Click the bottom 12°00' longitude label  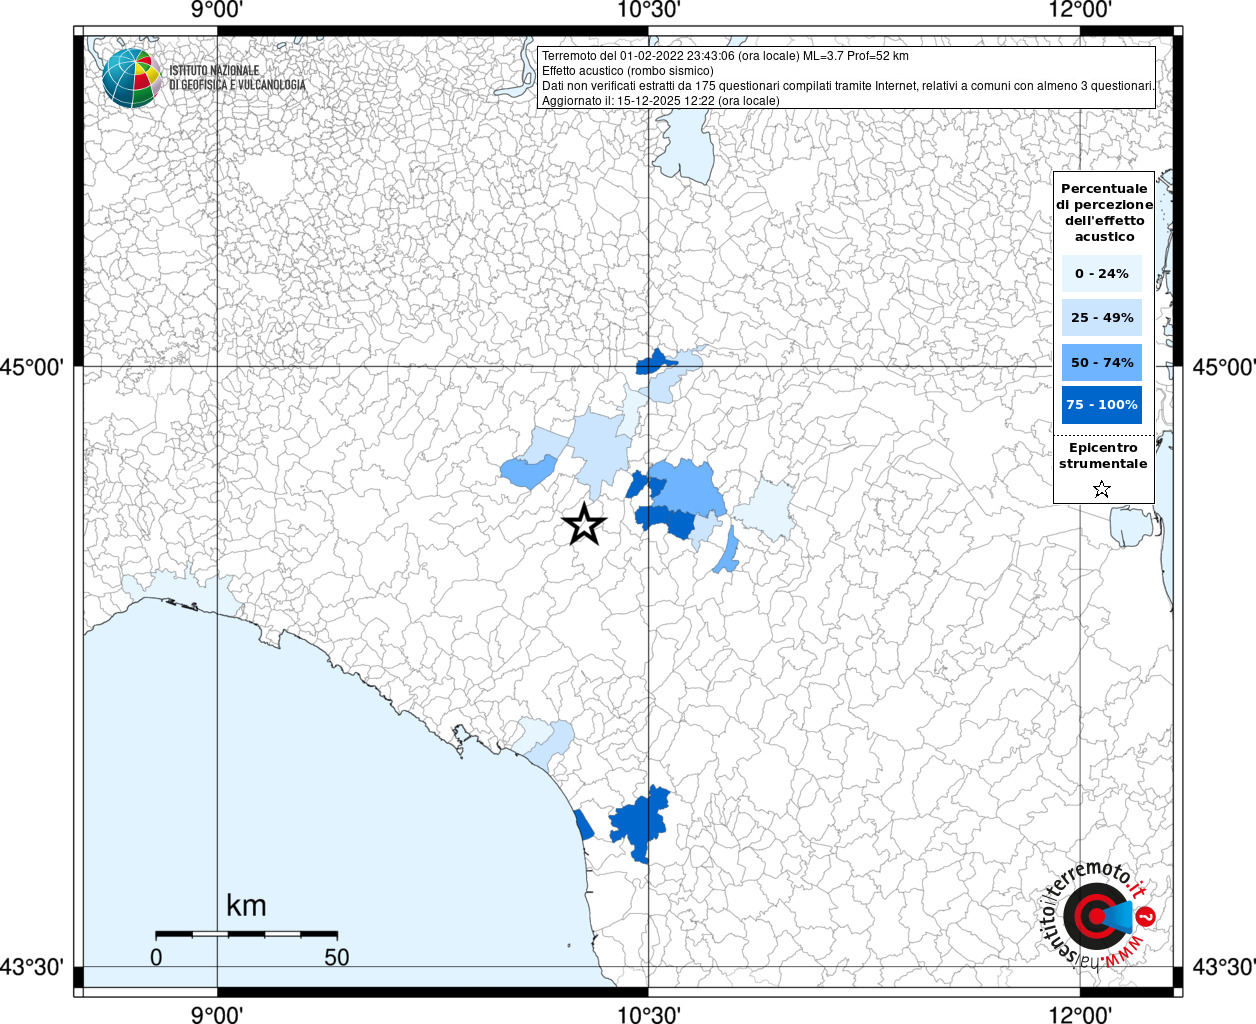[1080, 1014]
